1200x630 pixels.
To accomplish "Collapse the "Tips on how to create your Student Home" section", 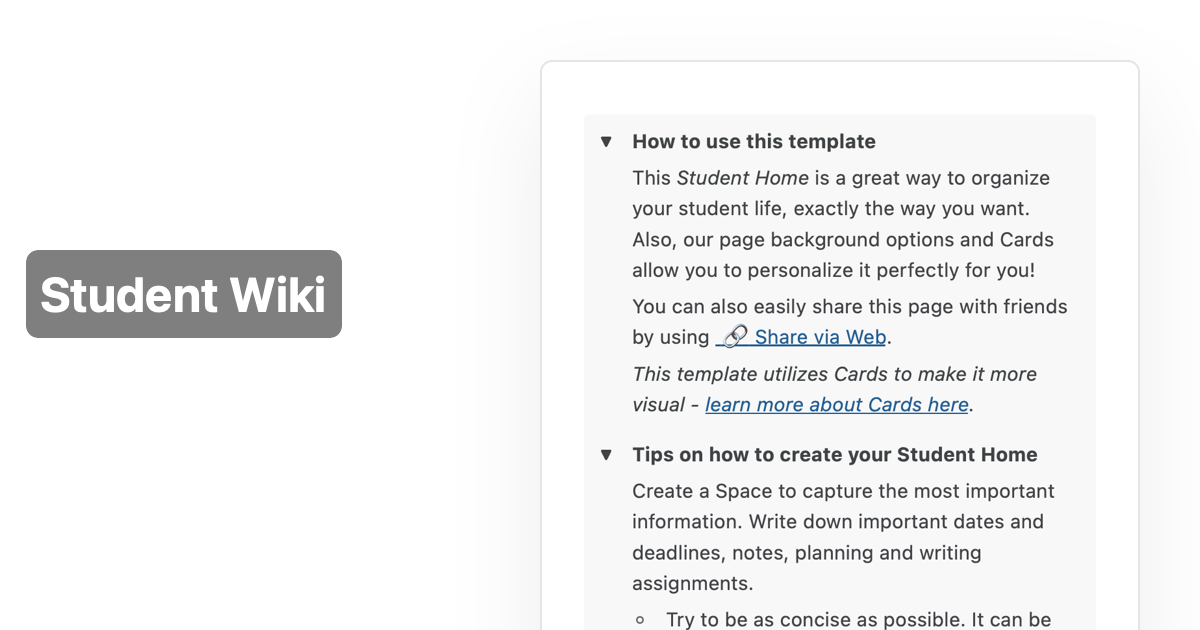I will [x=607, y=454].
